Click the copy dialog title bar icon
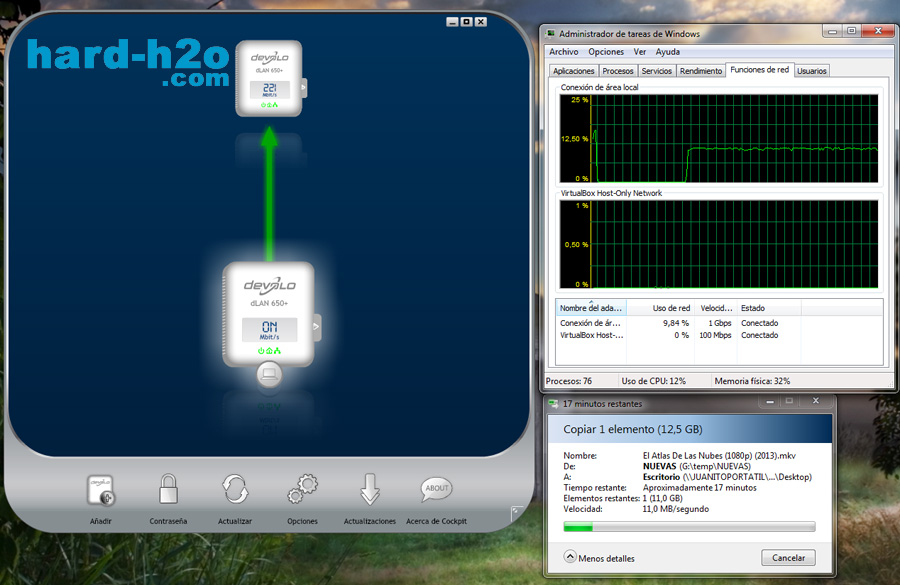 point(553,404)
